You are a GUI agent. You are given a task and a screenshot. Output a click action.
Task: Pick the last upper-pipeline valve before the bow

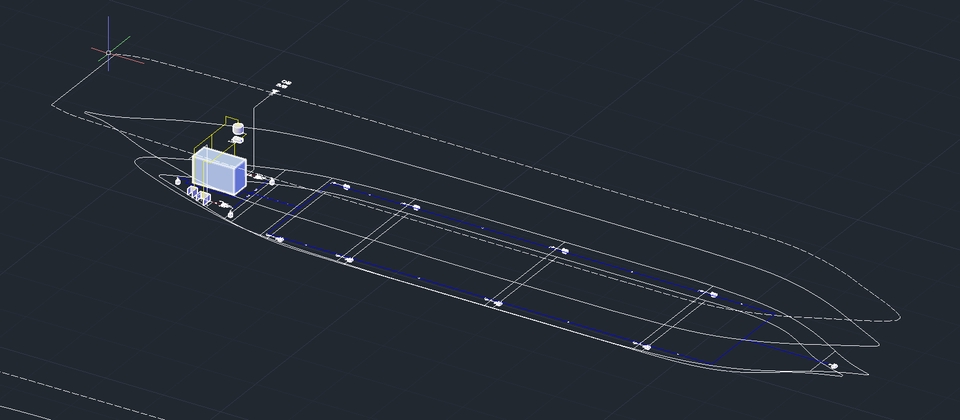click(x=713, y=294)
